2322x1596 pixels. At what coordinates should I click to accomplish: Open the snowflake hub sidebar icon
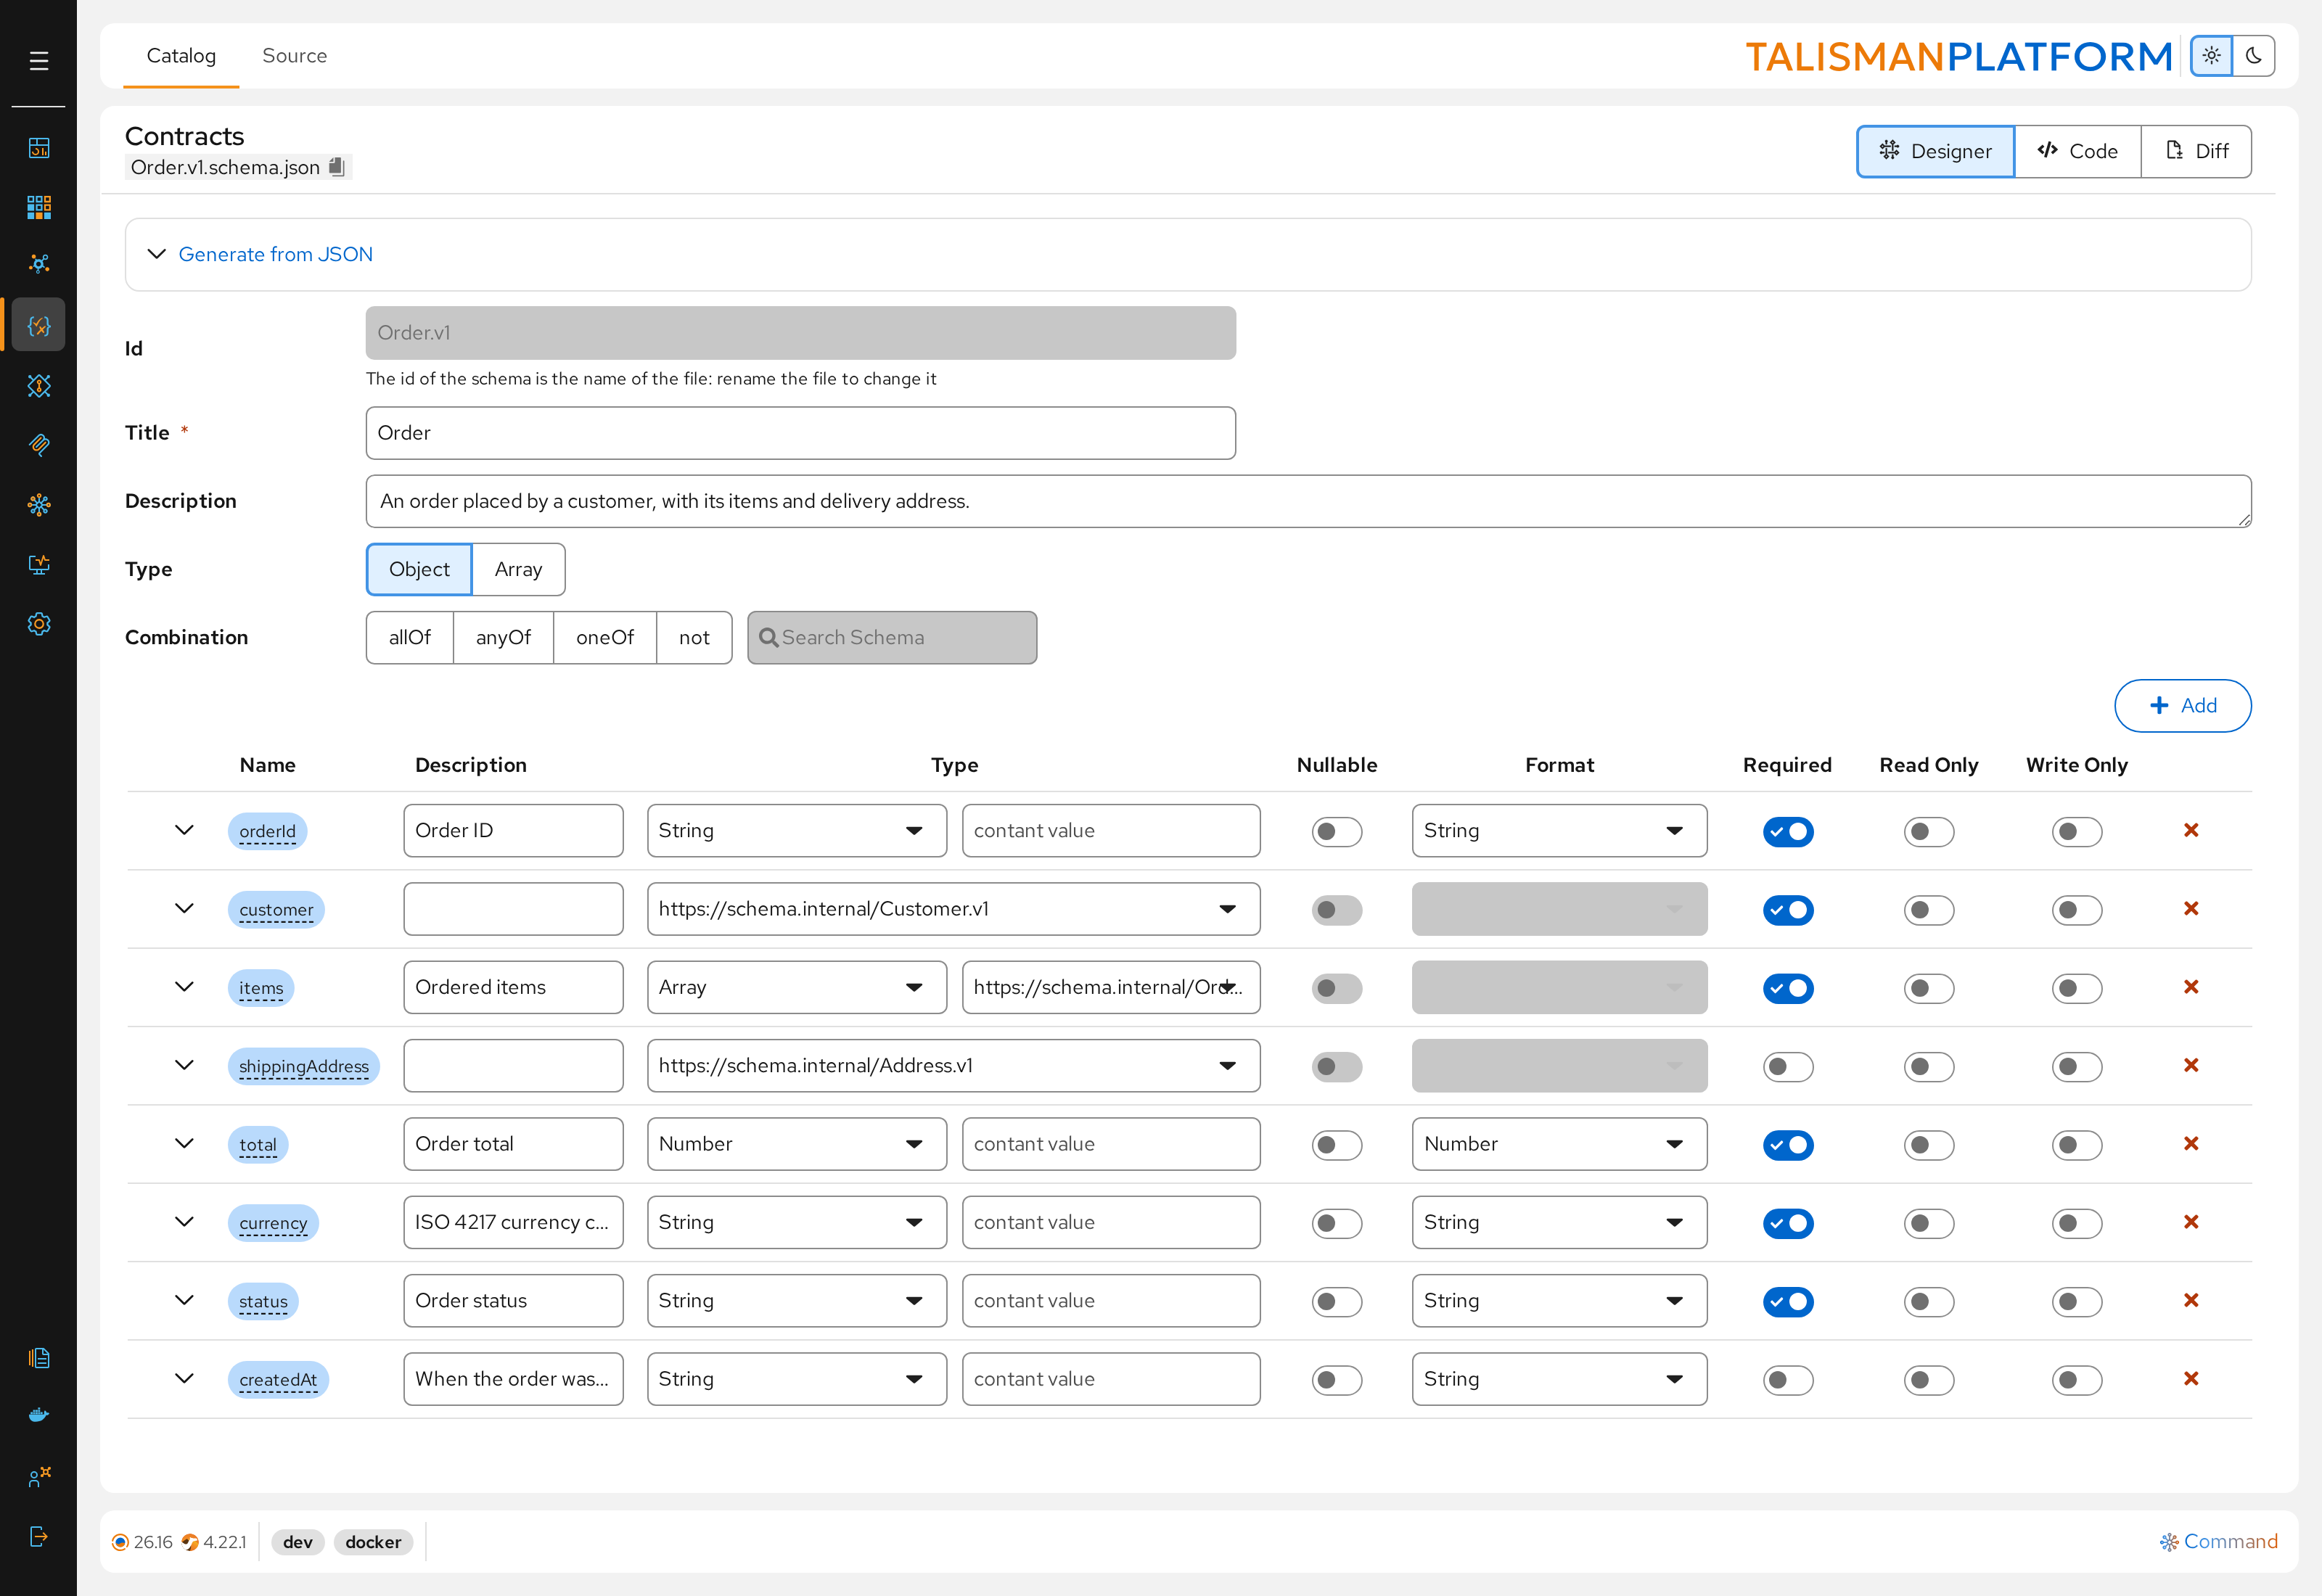click(38, 505)
